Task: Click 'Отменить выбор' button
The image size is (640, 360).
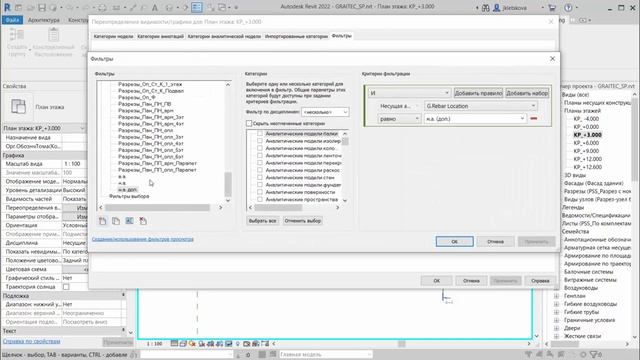Action: tap(302, 221)
